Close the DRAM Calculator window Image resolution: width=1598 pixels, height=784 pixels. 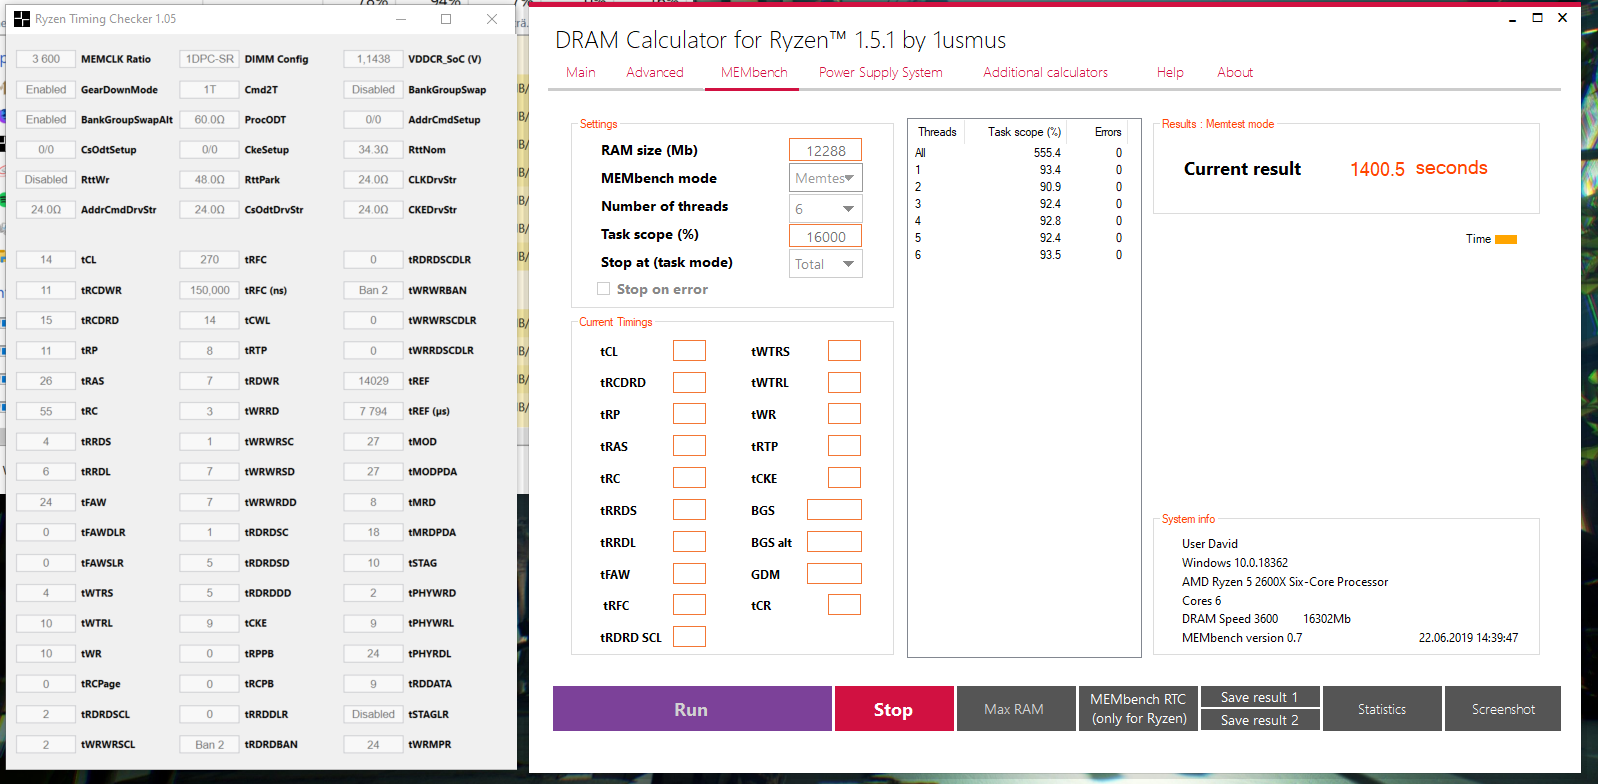pyautogui.click(x=1563, y=18)
